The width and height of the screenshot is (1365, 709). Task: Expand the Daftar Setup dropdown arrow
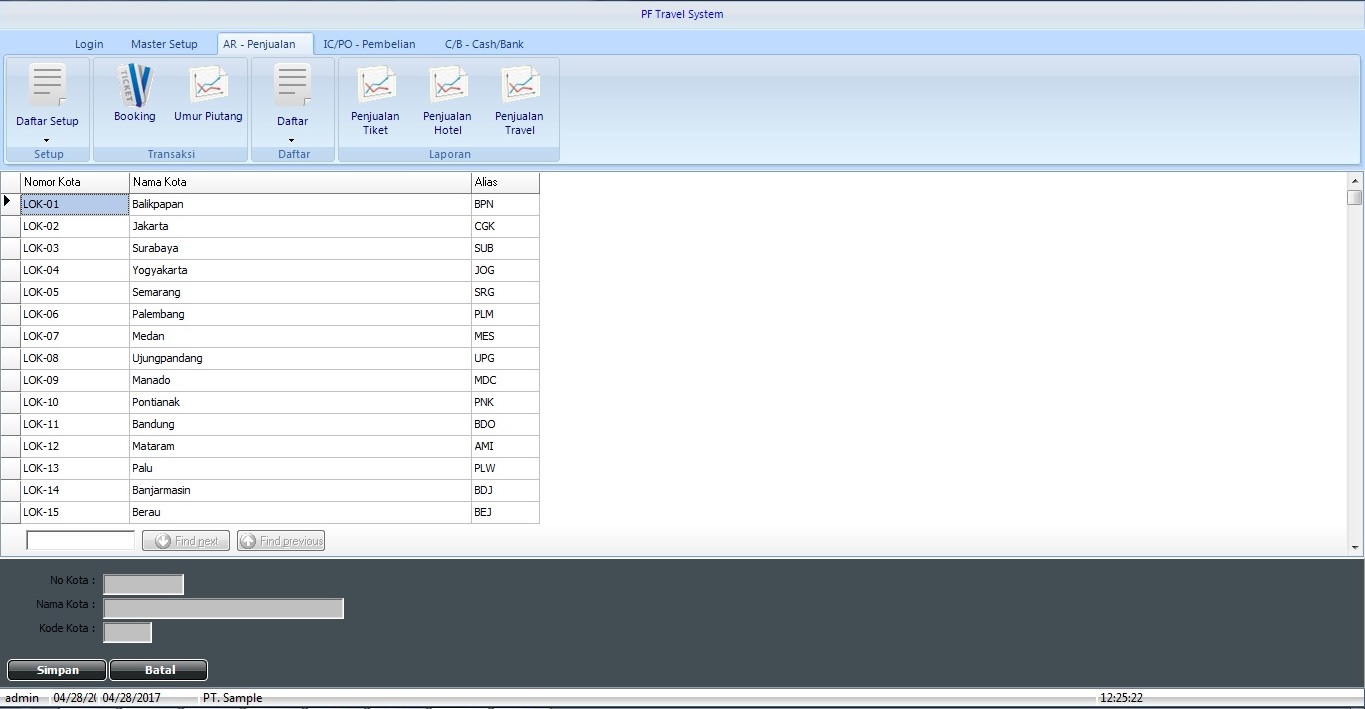[47, 139]
